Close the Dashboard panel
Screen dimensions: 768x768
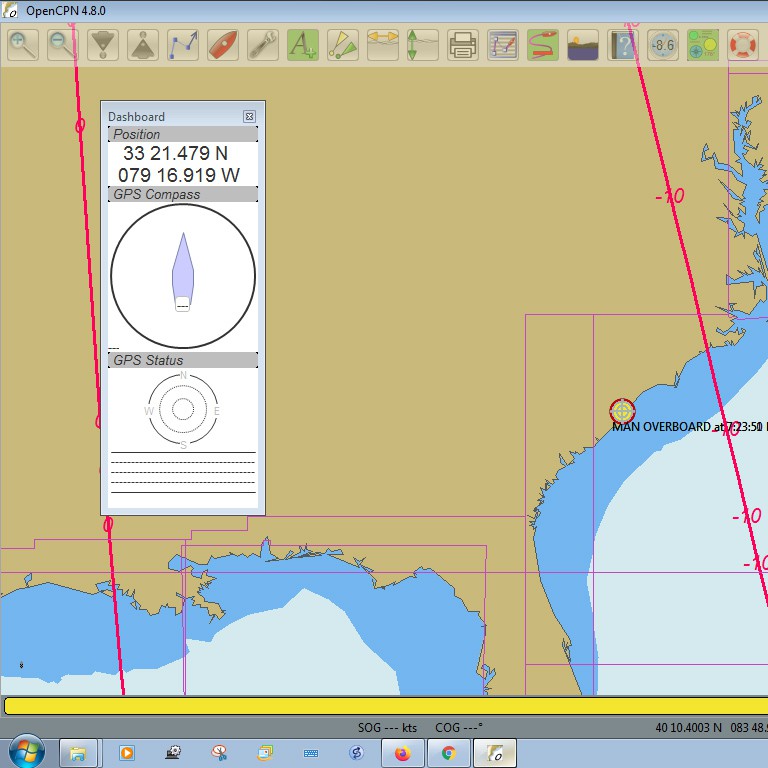(x=249, y=117)
